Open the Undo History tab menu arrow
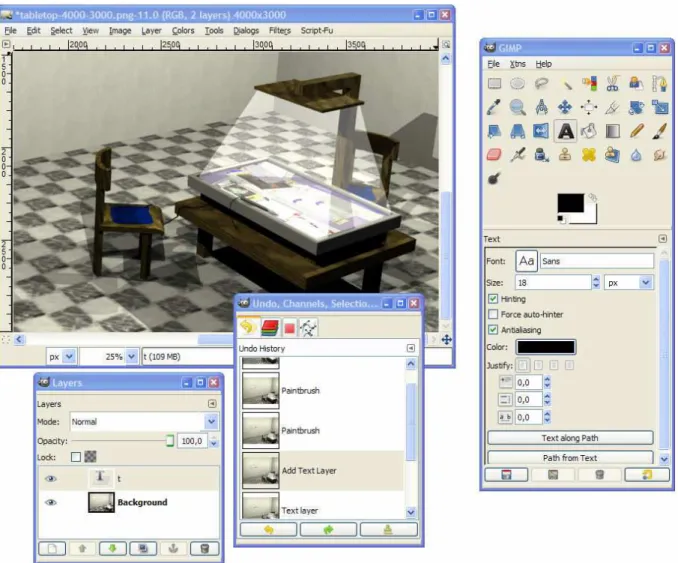This screenshot has width=678, height=563. tap(411, 348)
